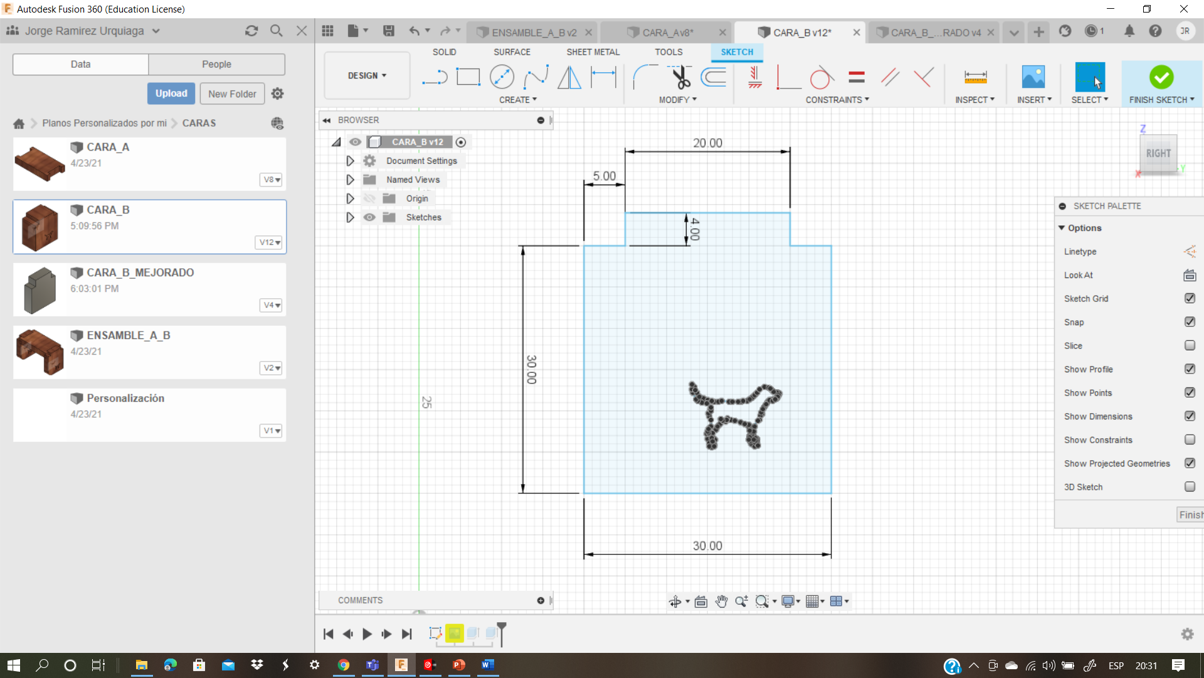Click the RIGHT face of the view cube

click(x=1158, y=153)
